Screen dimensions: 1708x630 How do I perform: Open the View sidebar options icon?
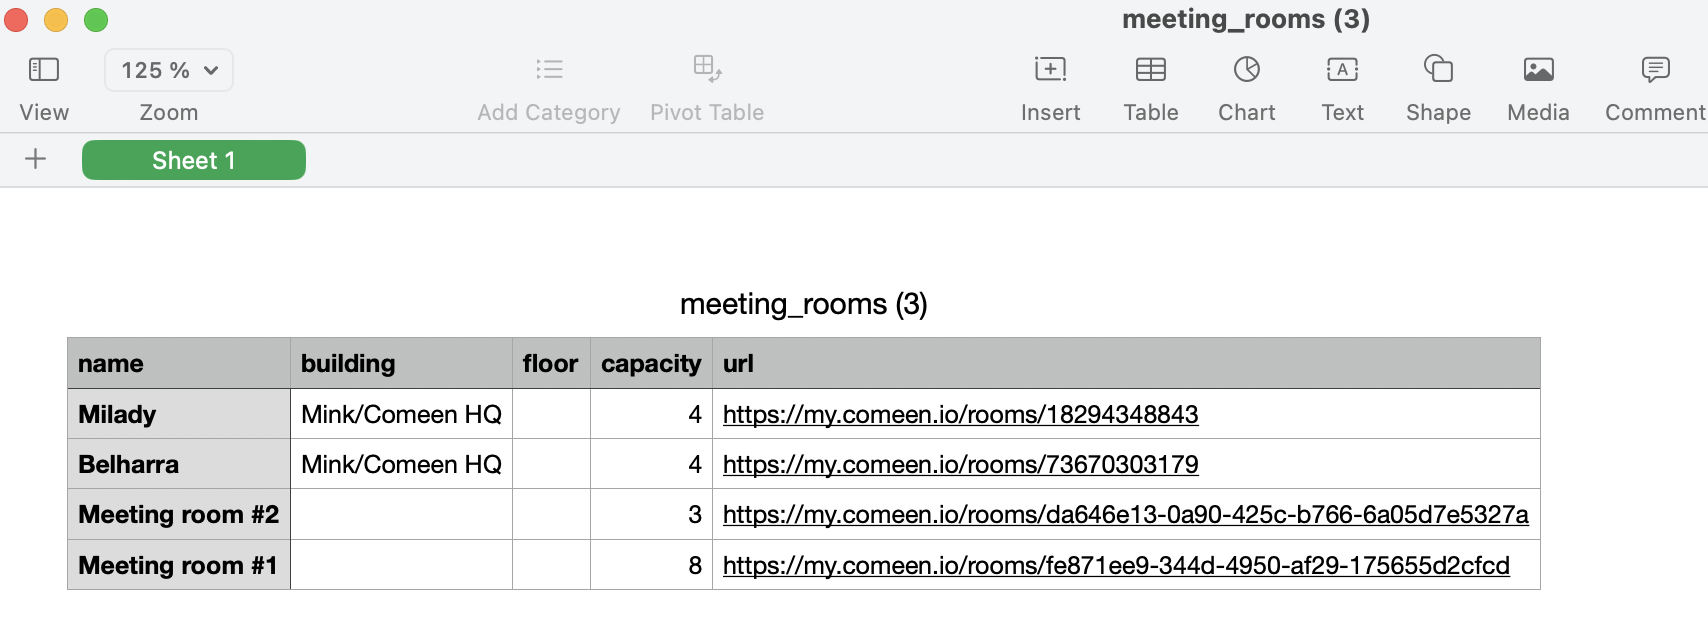pos(44,69)
